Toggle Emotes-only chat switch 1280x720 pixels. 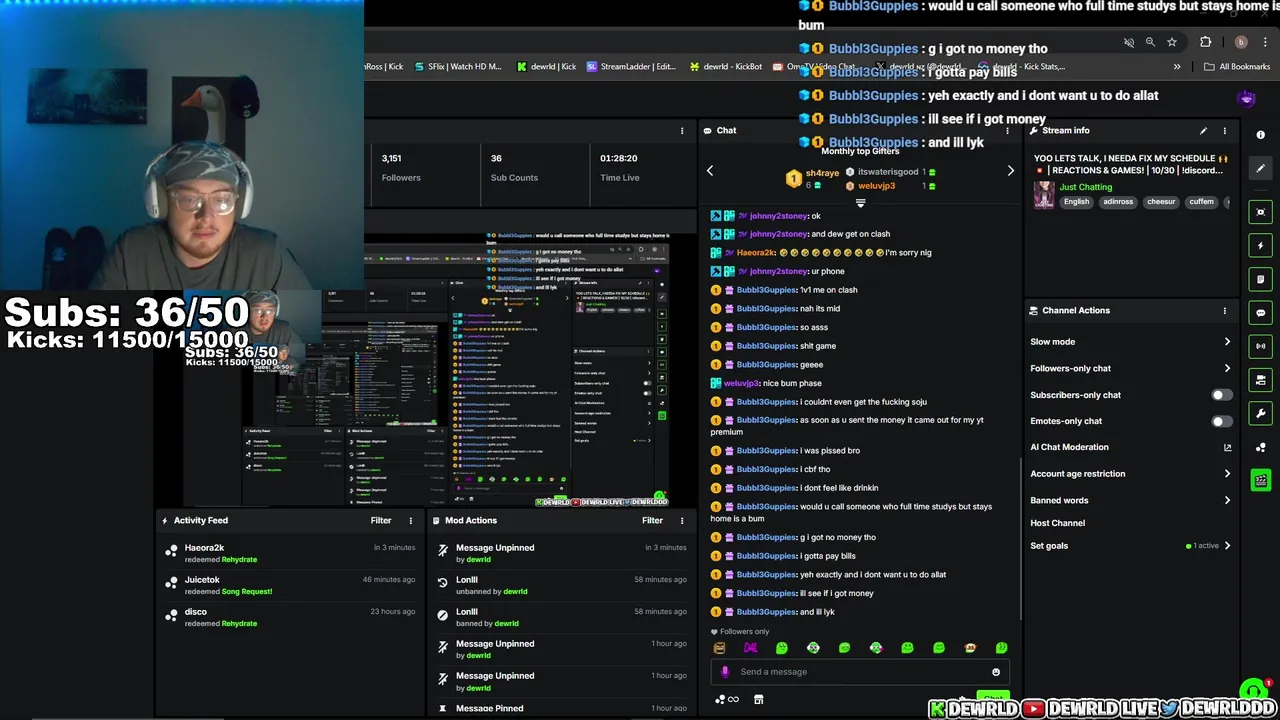point(1220,421)
